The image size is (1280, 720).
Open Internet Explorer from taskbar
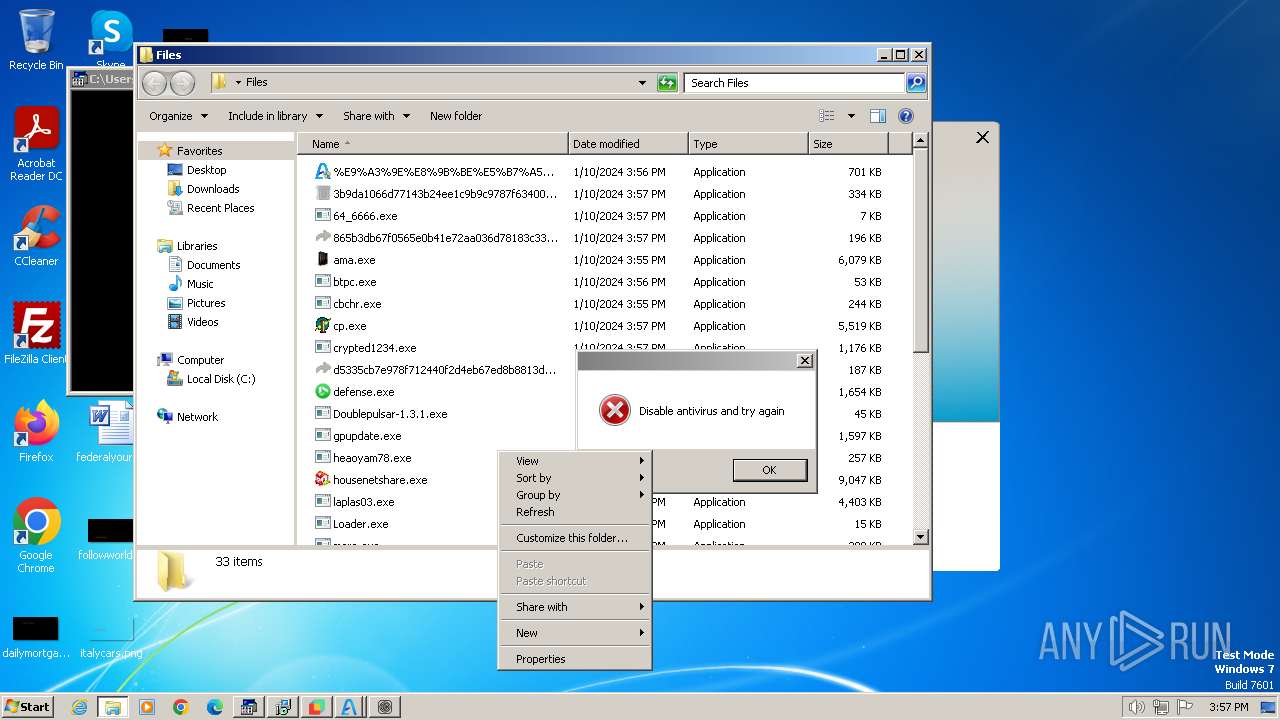click(79, 707)
